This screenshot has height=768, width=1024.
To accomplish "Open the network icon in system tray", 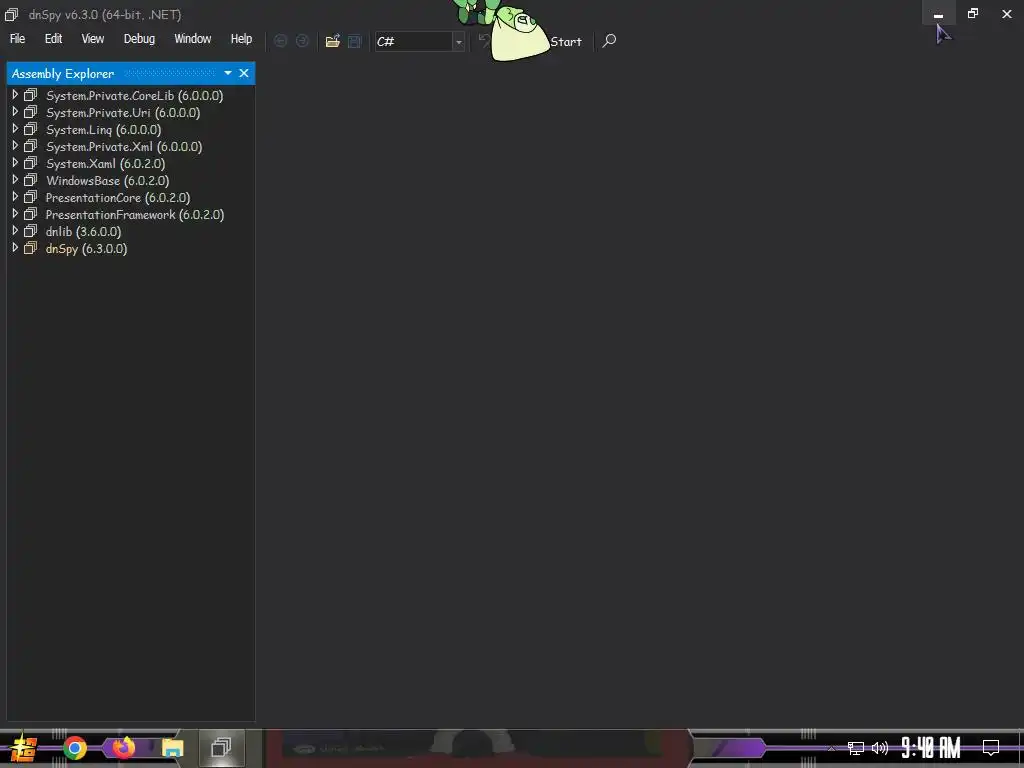I will [x=856, y=748].
